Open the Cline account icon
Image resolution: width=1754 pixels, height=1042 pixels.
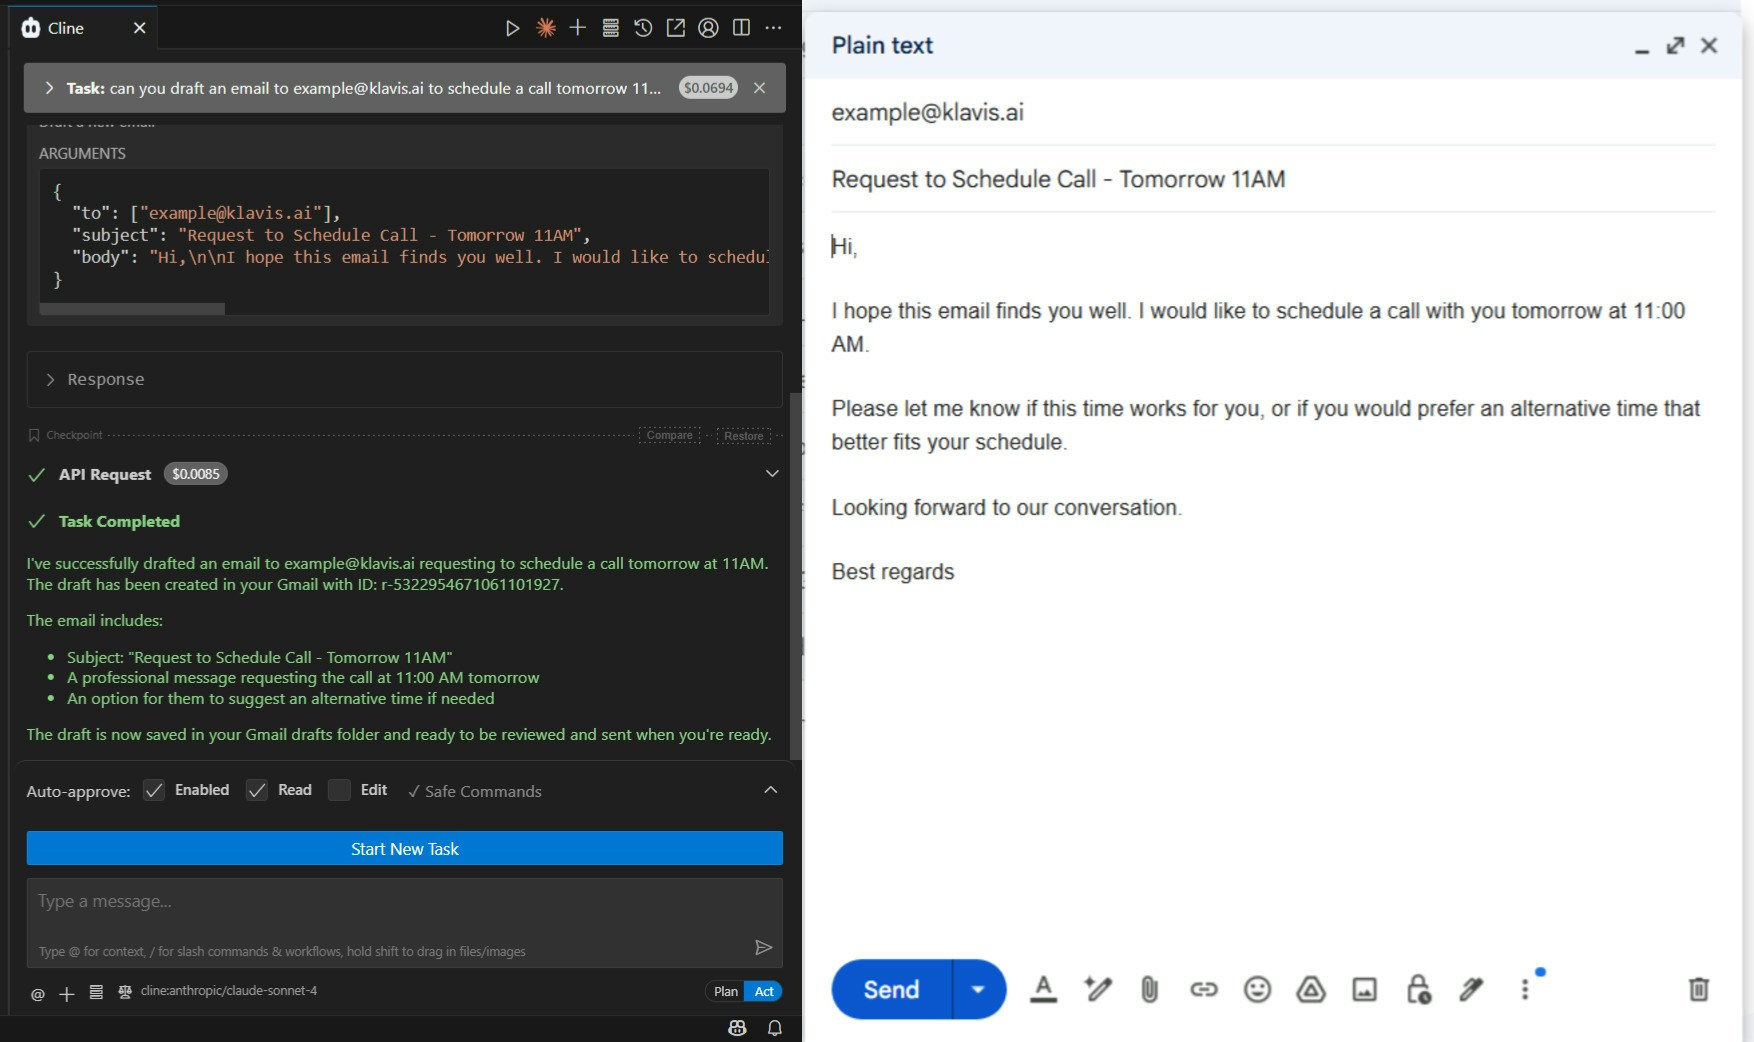708,28
